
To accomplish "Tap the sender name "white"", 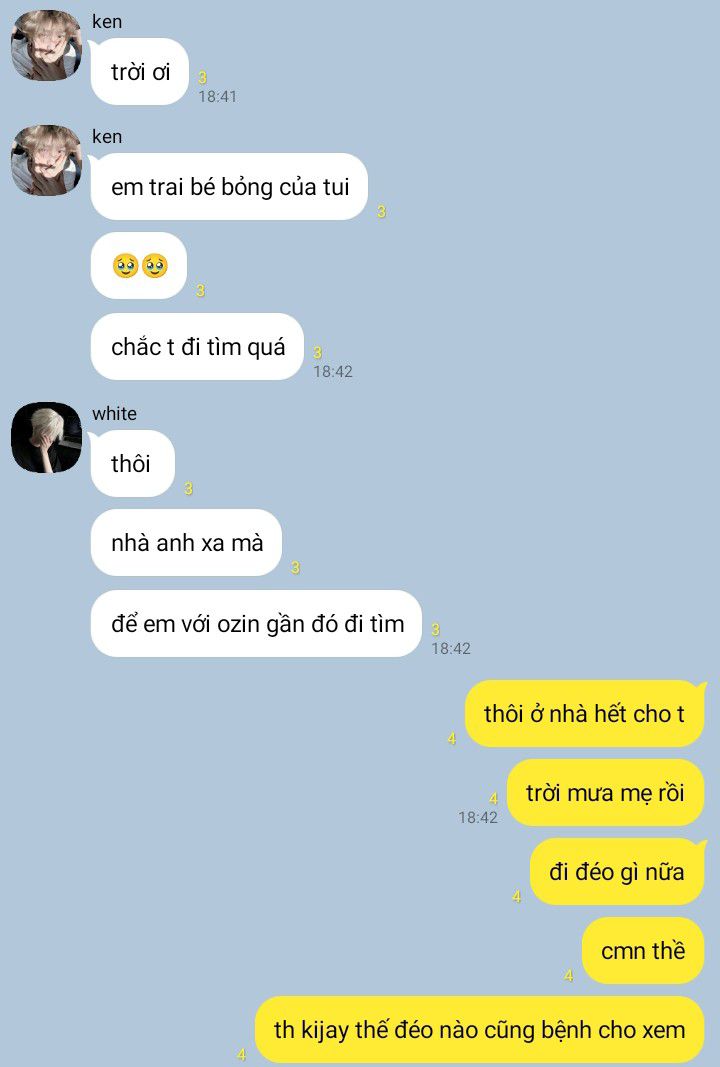I will (x=114, y=414).
